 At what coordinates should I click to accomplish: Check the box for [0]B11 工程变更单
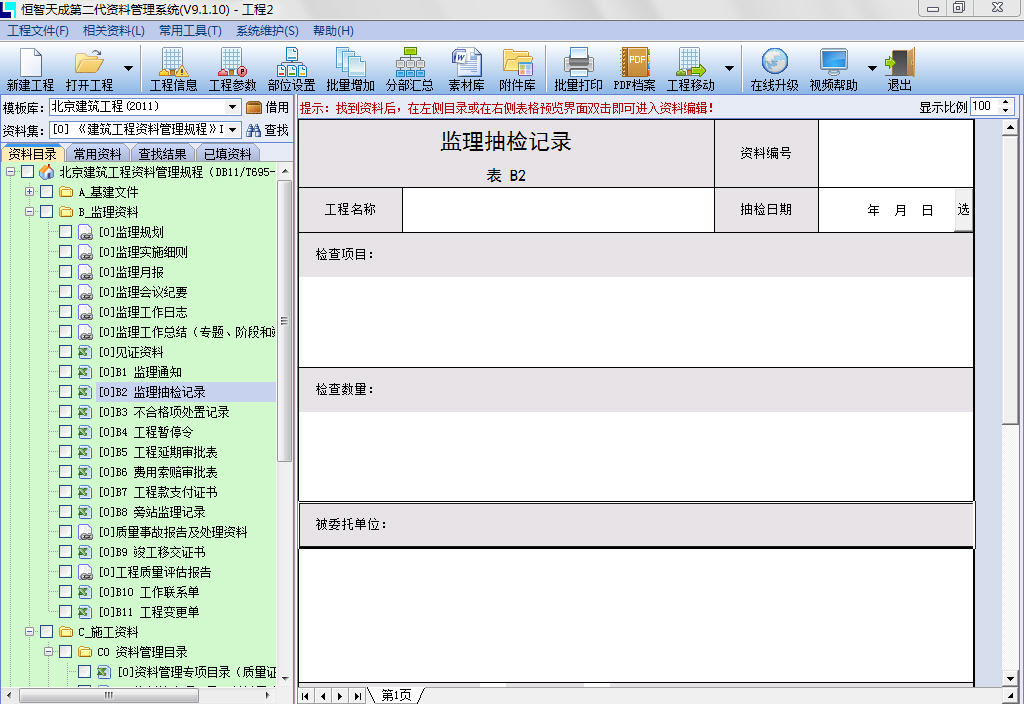pyautogui.click(x=65, y=611)
